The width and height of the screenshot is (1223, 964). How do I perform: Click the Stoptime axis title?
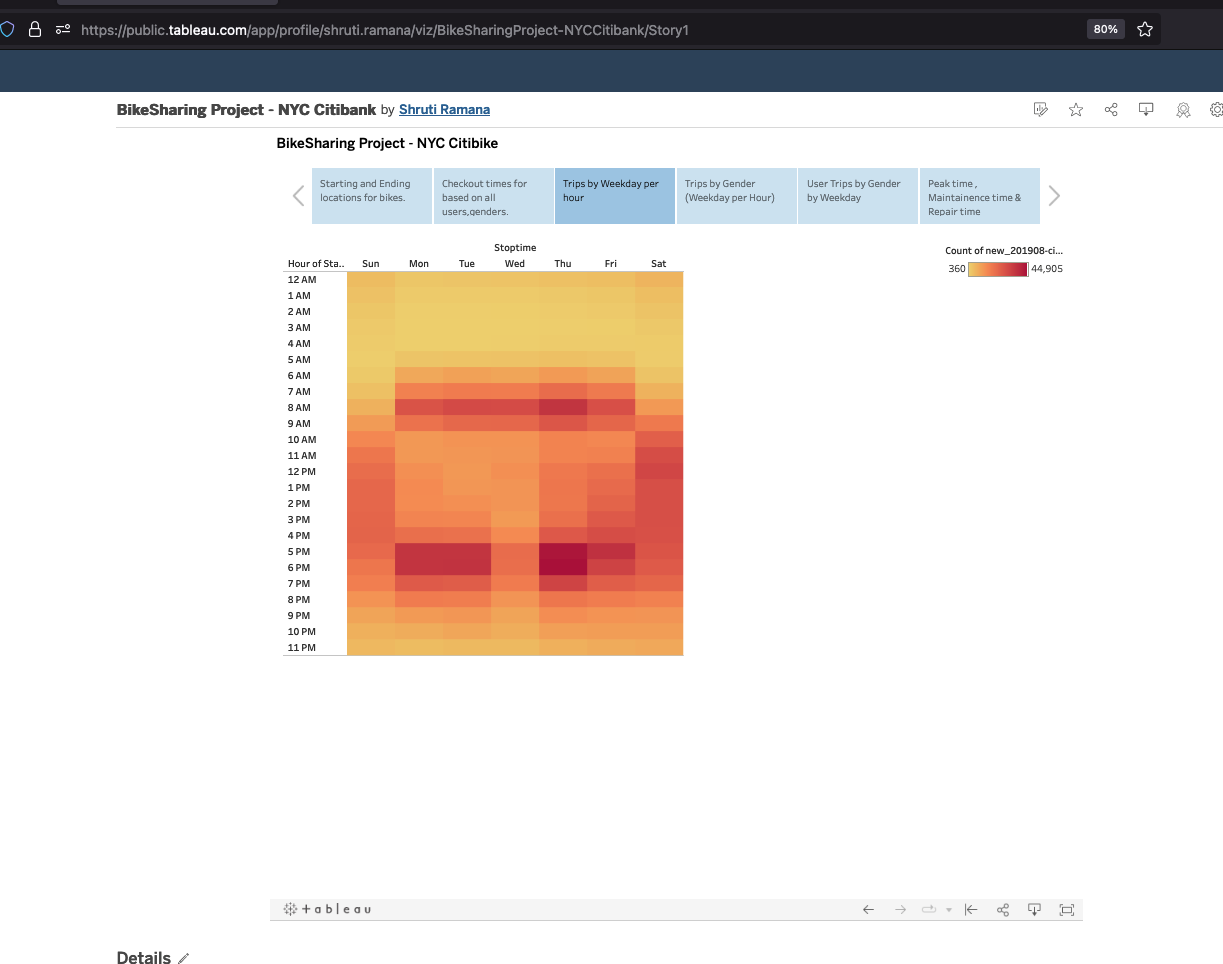(515, 247)
